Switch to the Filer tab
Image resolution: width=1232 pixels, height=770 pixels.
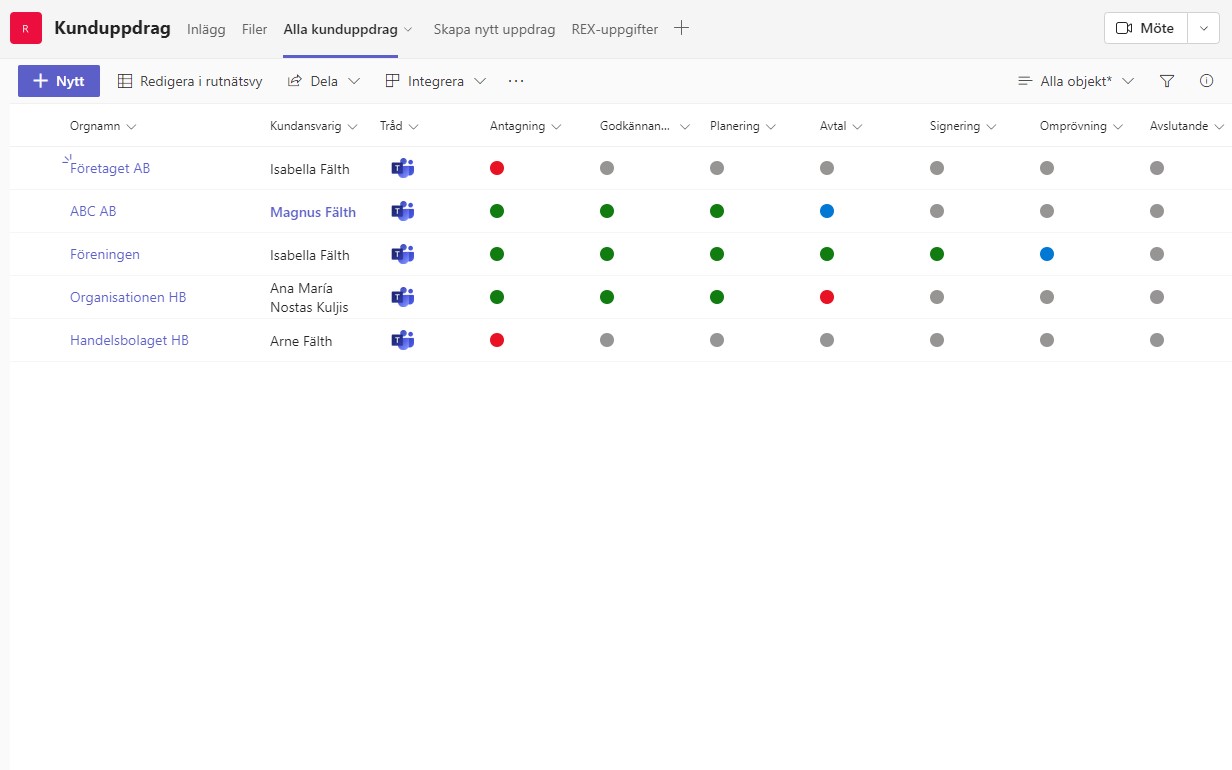coord(255,29)
